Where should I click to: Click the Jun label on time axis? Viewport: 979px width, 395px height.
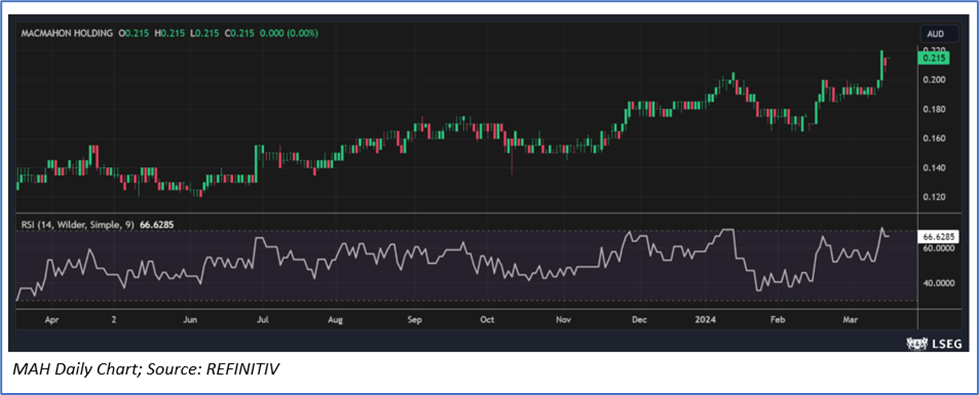tap(191, 319)
